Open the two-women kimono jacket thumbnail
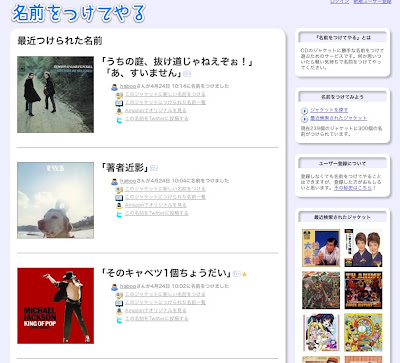This screenshot has height=363, width=400. [363, 248]
